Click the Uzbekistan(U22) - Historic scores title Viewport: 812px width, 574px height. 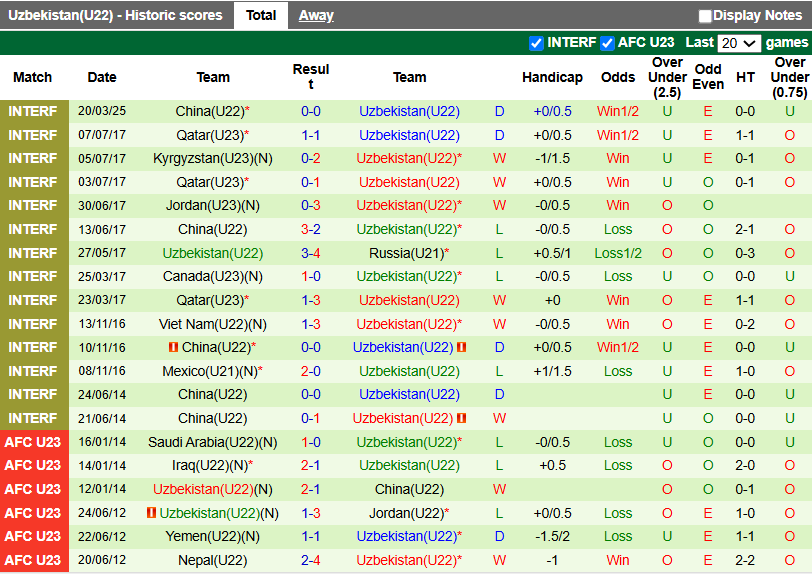[x=115, y=16]
